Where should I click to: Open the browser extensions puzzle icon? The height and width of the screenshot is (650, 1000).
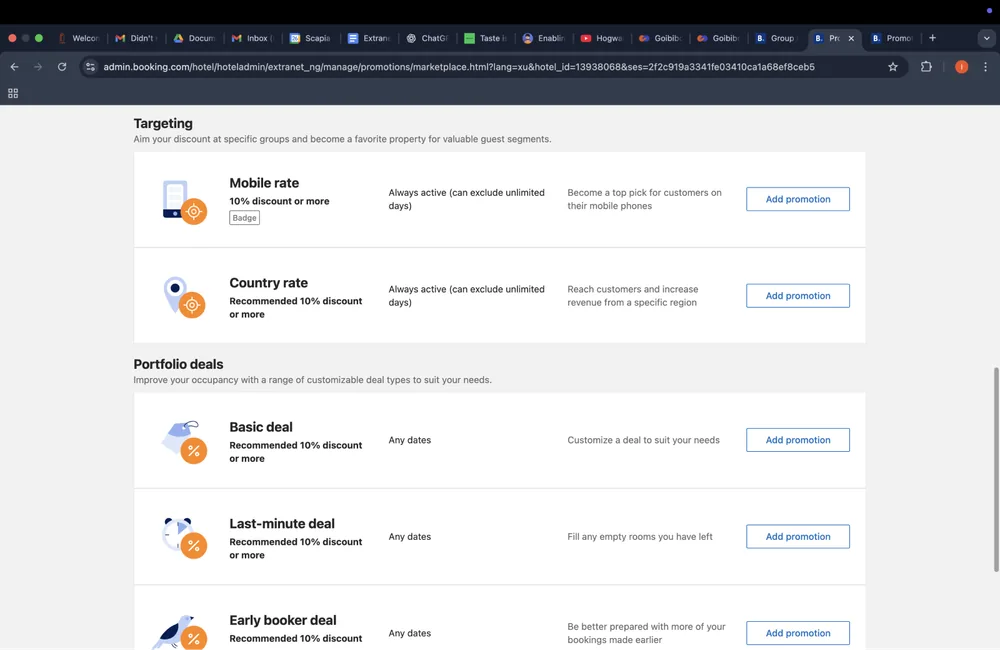[x=926, y=66]
